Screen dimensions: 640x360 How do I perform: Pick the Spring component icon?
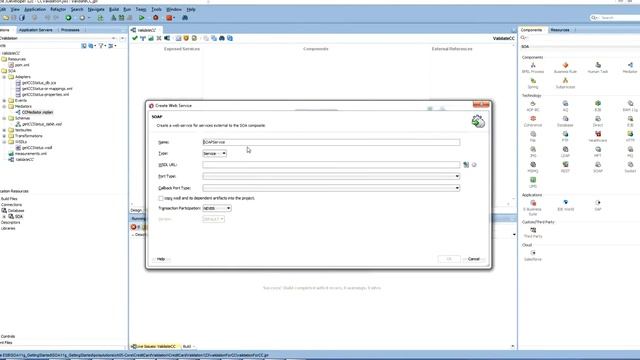tap(533, 81)
